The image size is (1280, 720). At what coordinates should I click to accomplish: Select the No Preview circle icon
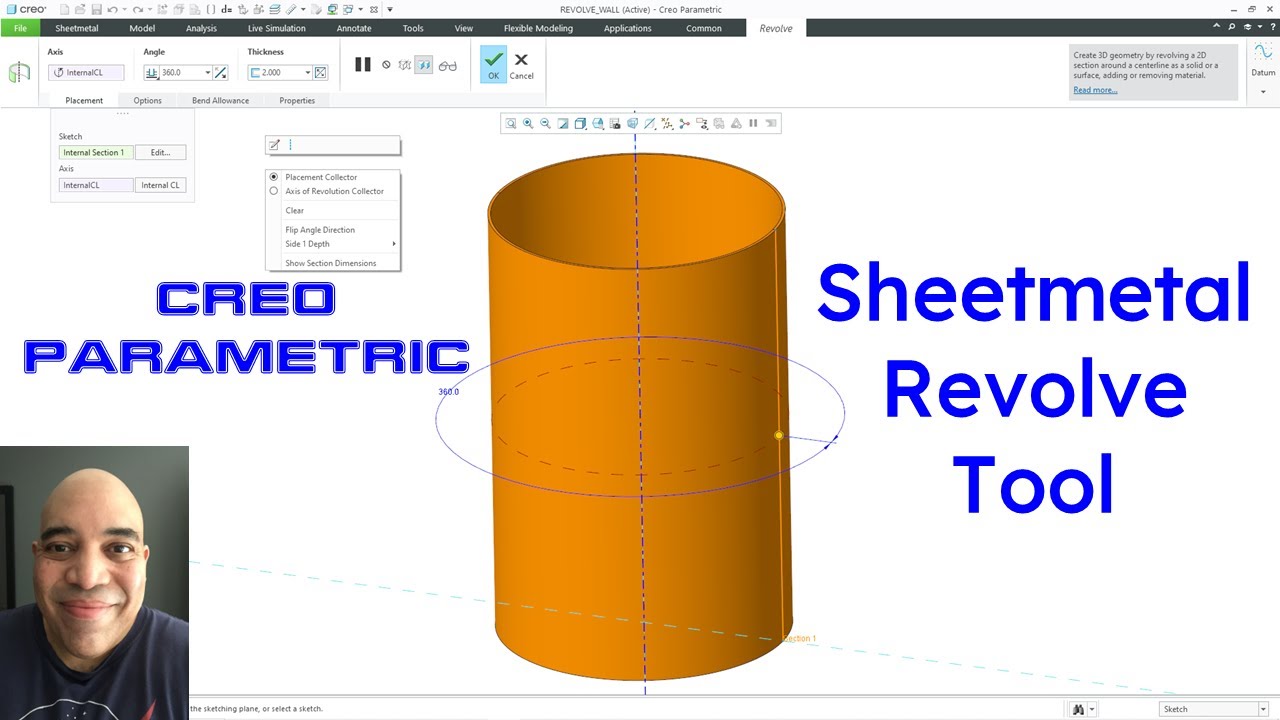tap(386, 65)
